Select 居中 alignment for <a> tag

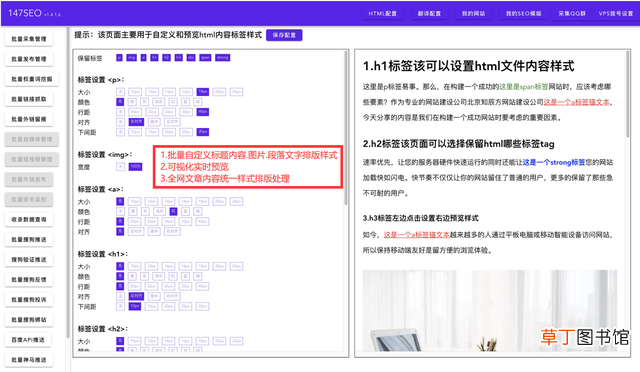click(x=154, y=231)
